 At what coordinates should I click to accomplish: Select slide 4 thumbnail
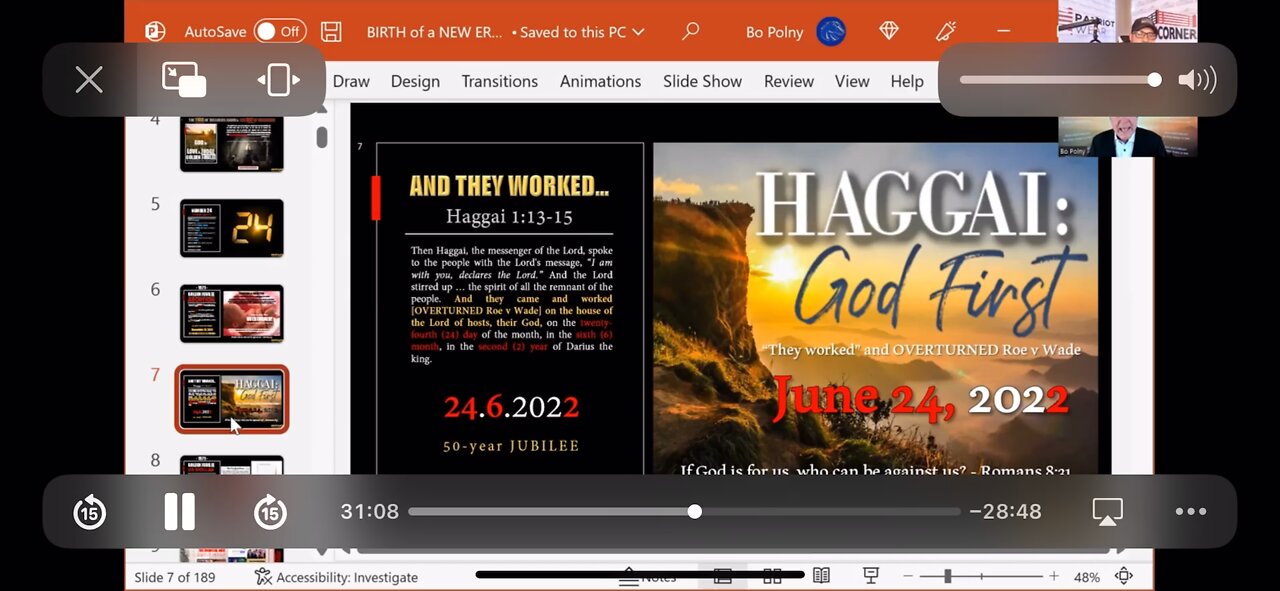click(x=232, y=143)
